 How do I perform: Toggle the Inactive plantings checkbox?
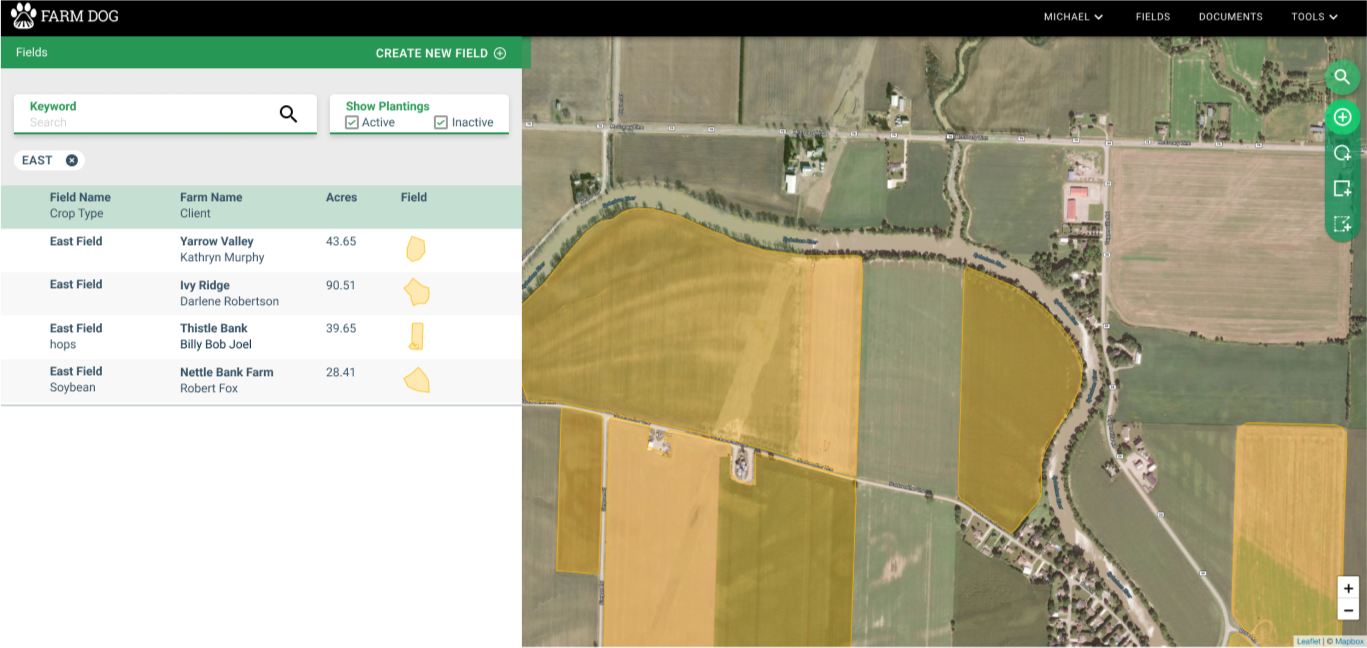[441, 122]
